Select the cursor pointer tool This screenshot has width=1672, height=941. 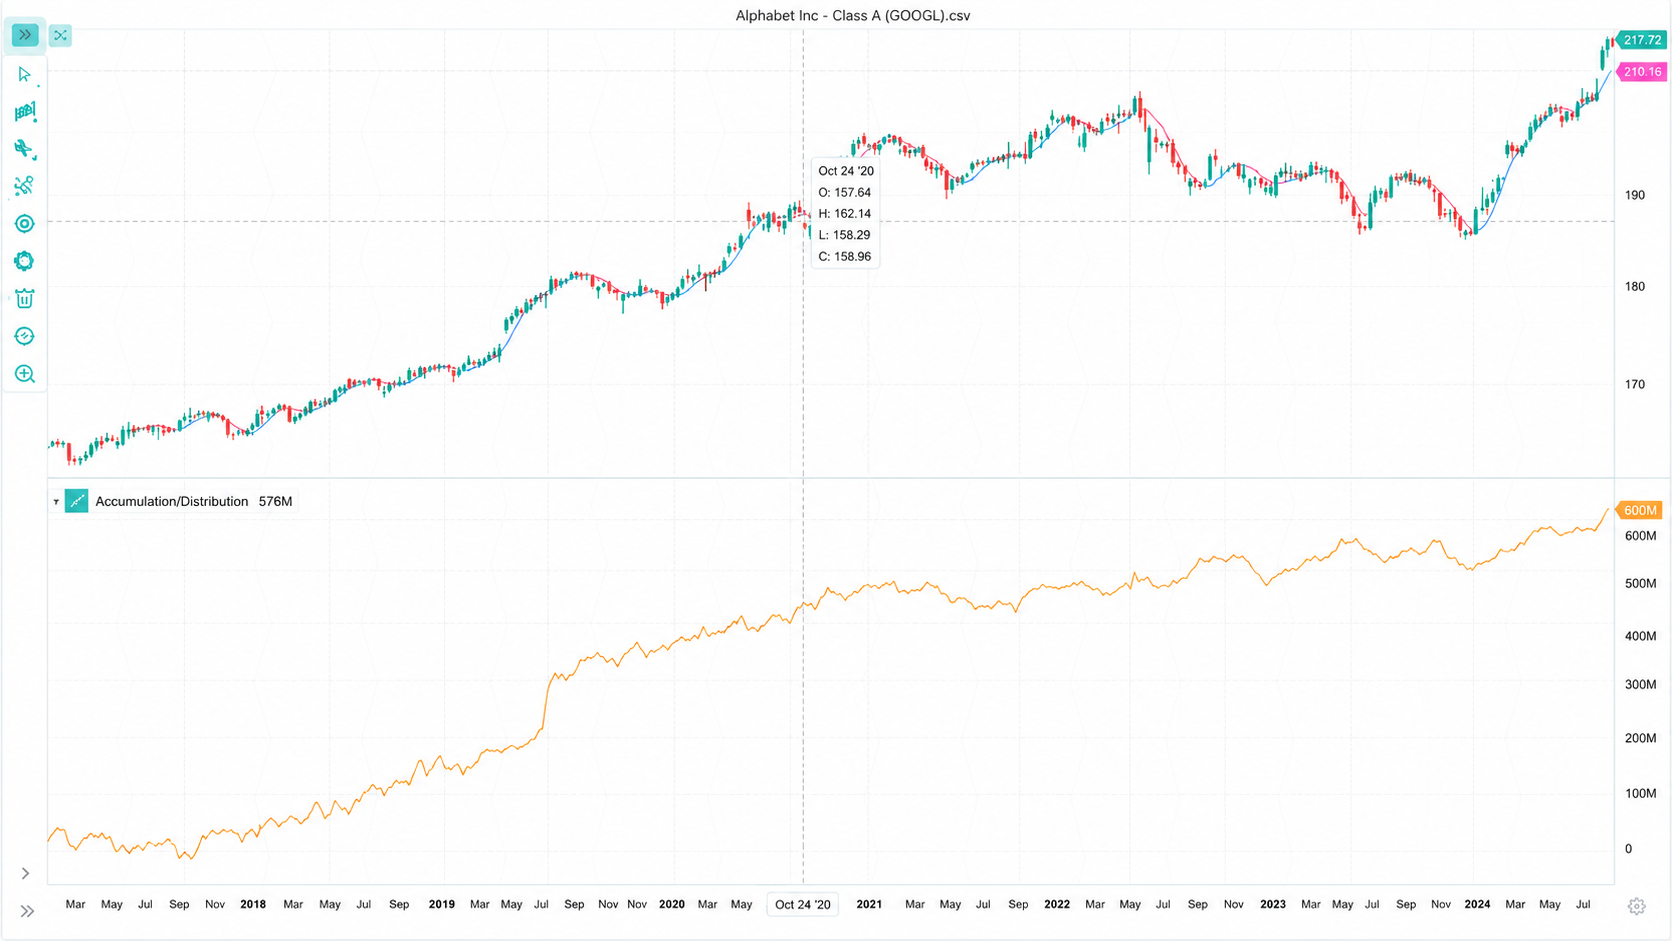click(x=25, y=75)
